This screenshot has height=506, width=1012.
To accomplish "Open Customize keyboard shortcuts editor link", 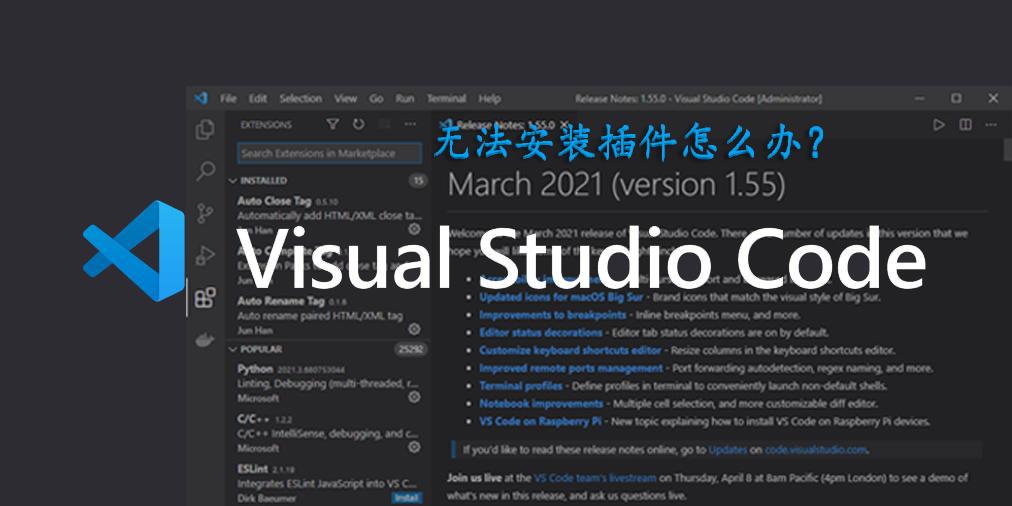I will [x=570, y=350].
